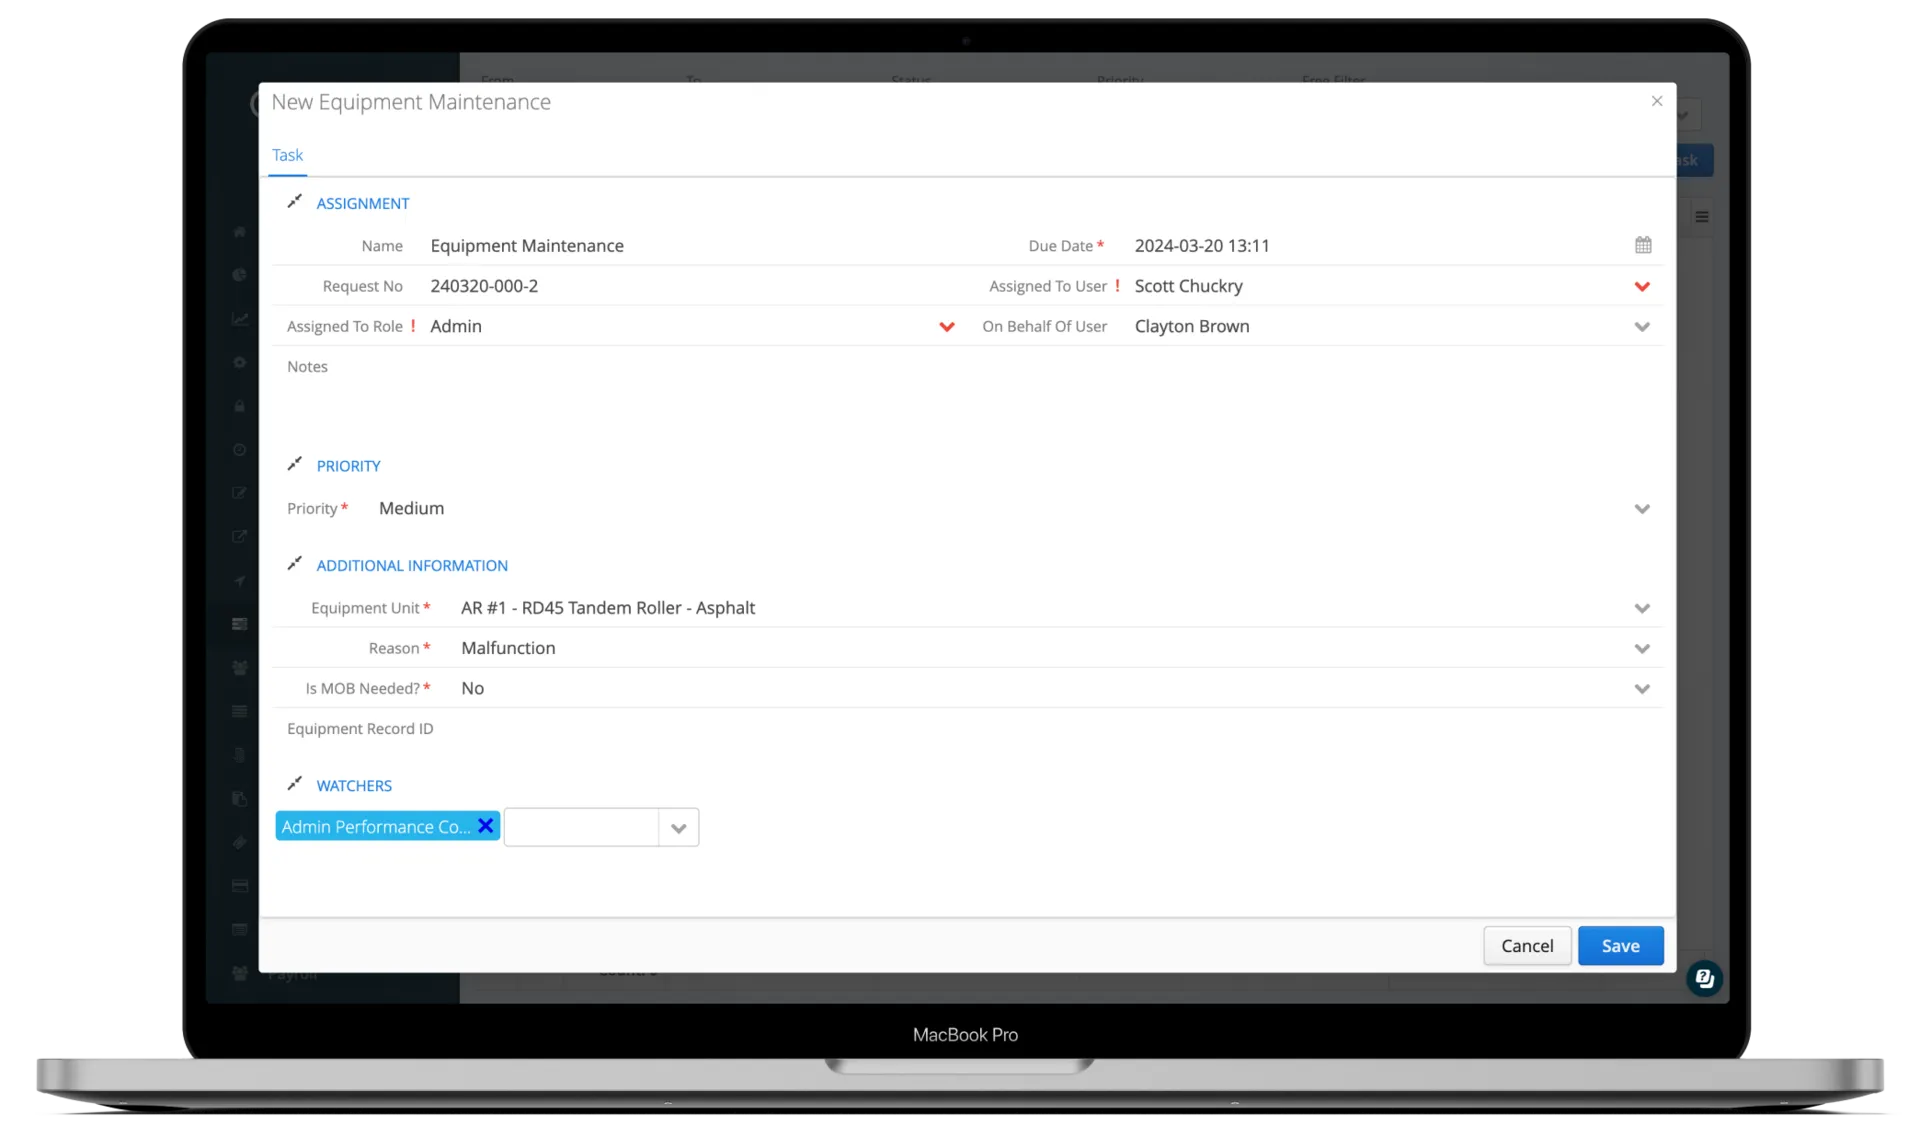Expand the Assigned To User dropdown

tap(1642, 286)
